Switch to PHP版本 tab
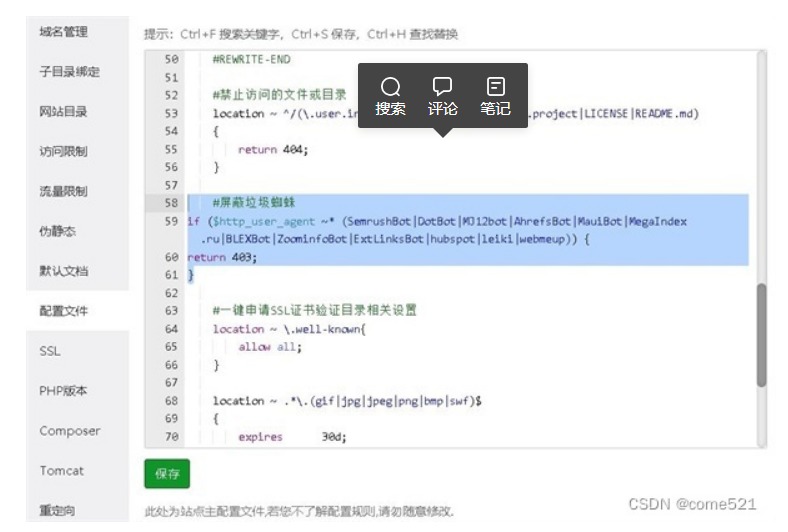 tap(63, 390)
